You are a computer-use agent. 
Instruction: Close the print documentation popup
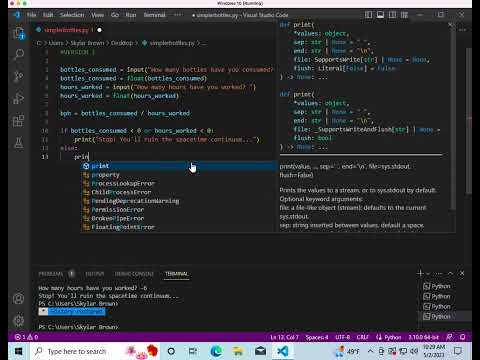[x=450, y=25]
